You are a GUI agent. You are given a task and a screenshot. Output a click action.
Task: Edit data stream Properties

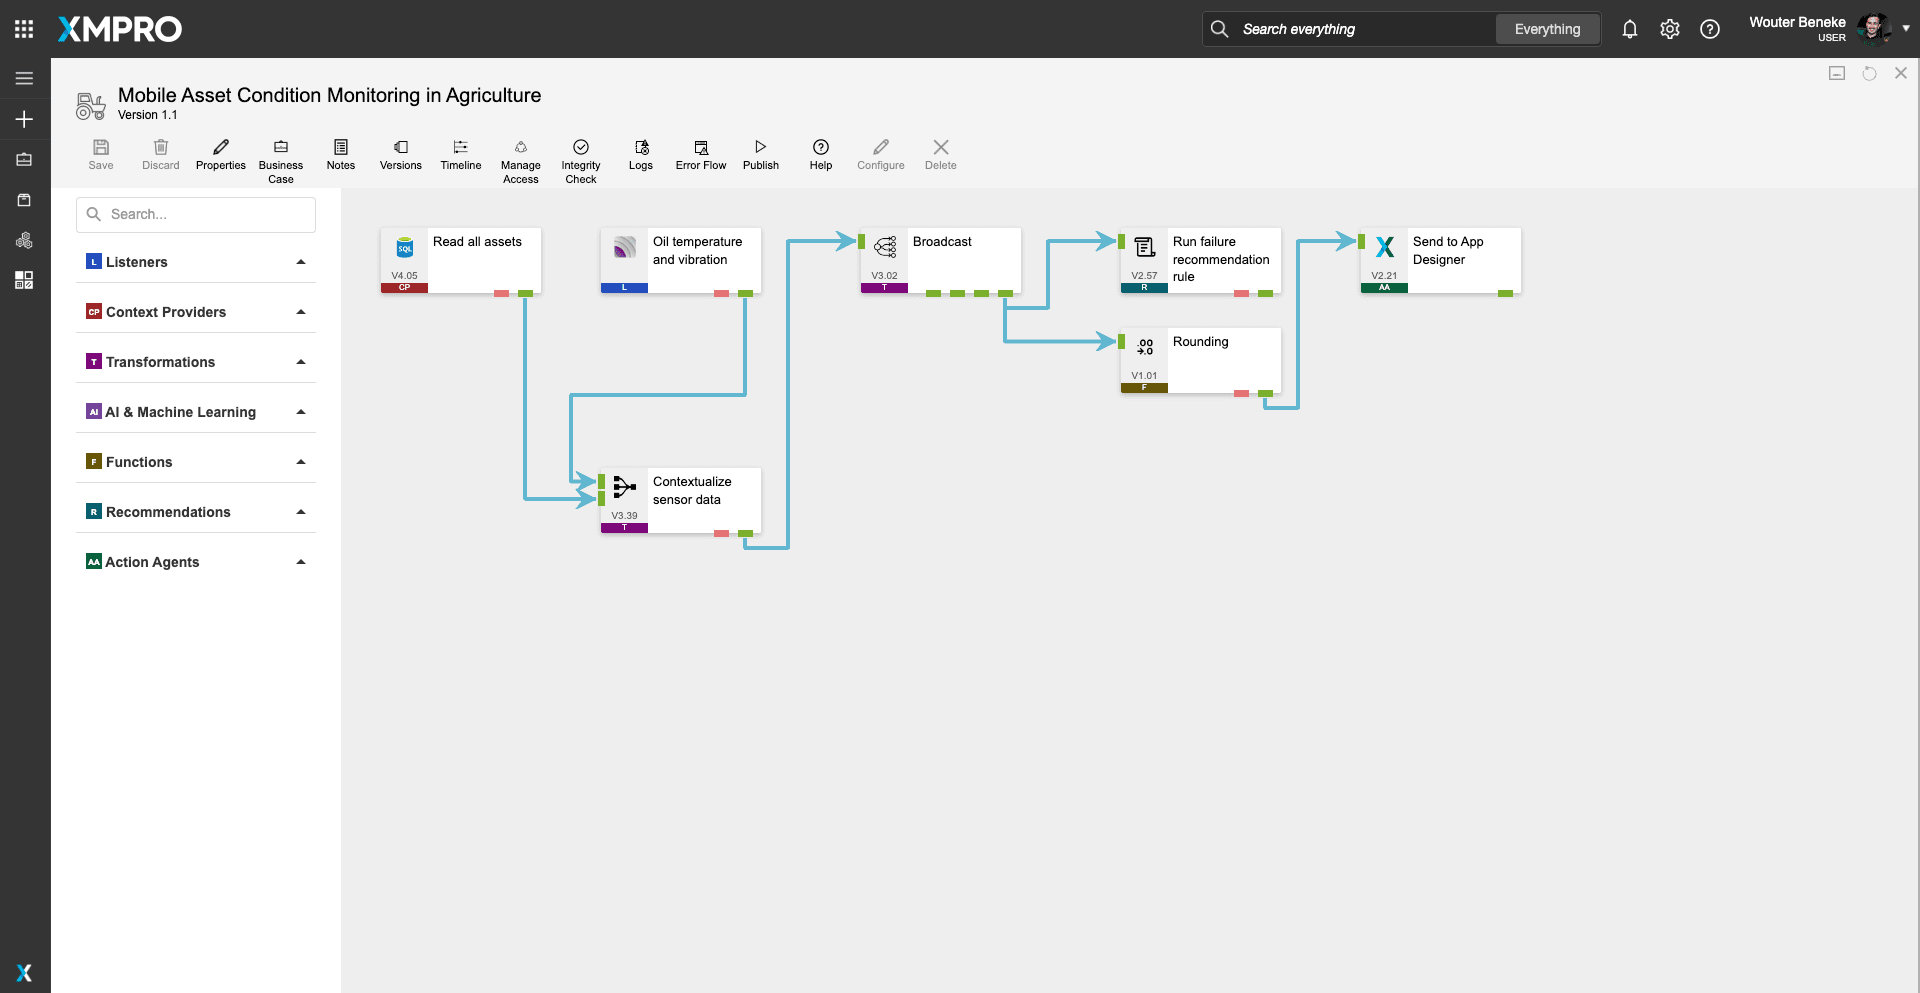(x=220, y=148)
